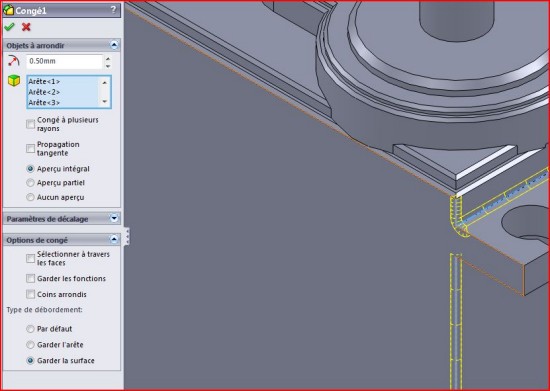This screenshot has width=550, height=391.
Task: Enable Congé à plusieurs rayons checkbox
Action: [31, 124]
